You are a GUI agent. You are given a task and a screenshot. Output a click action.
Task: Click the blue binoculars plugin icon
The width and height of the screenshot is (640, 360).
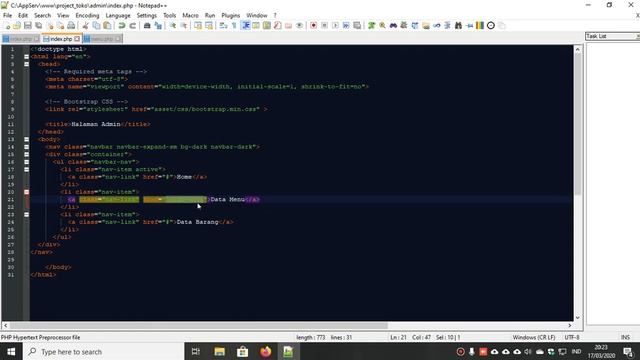click(x=393, y=26)
